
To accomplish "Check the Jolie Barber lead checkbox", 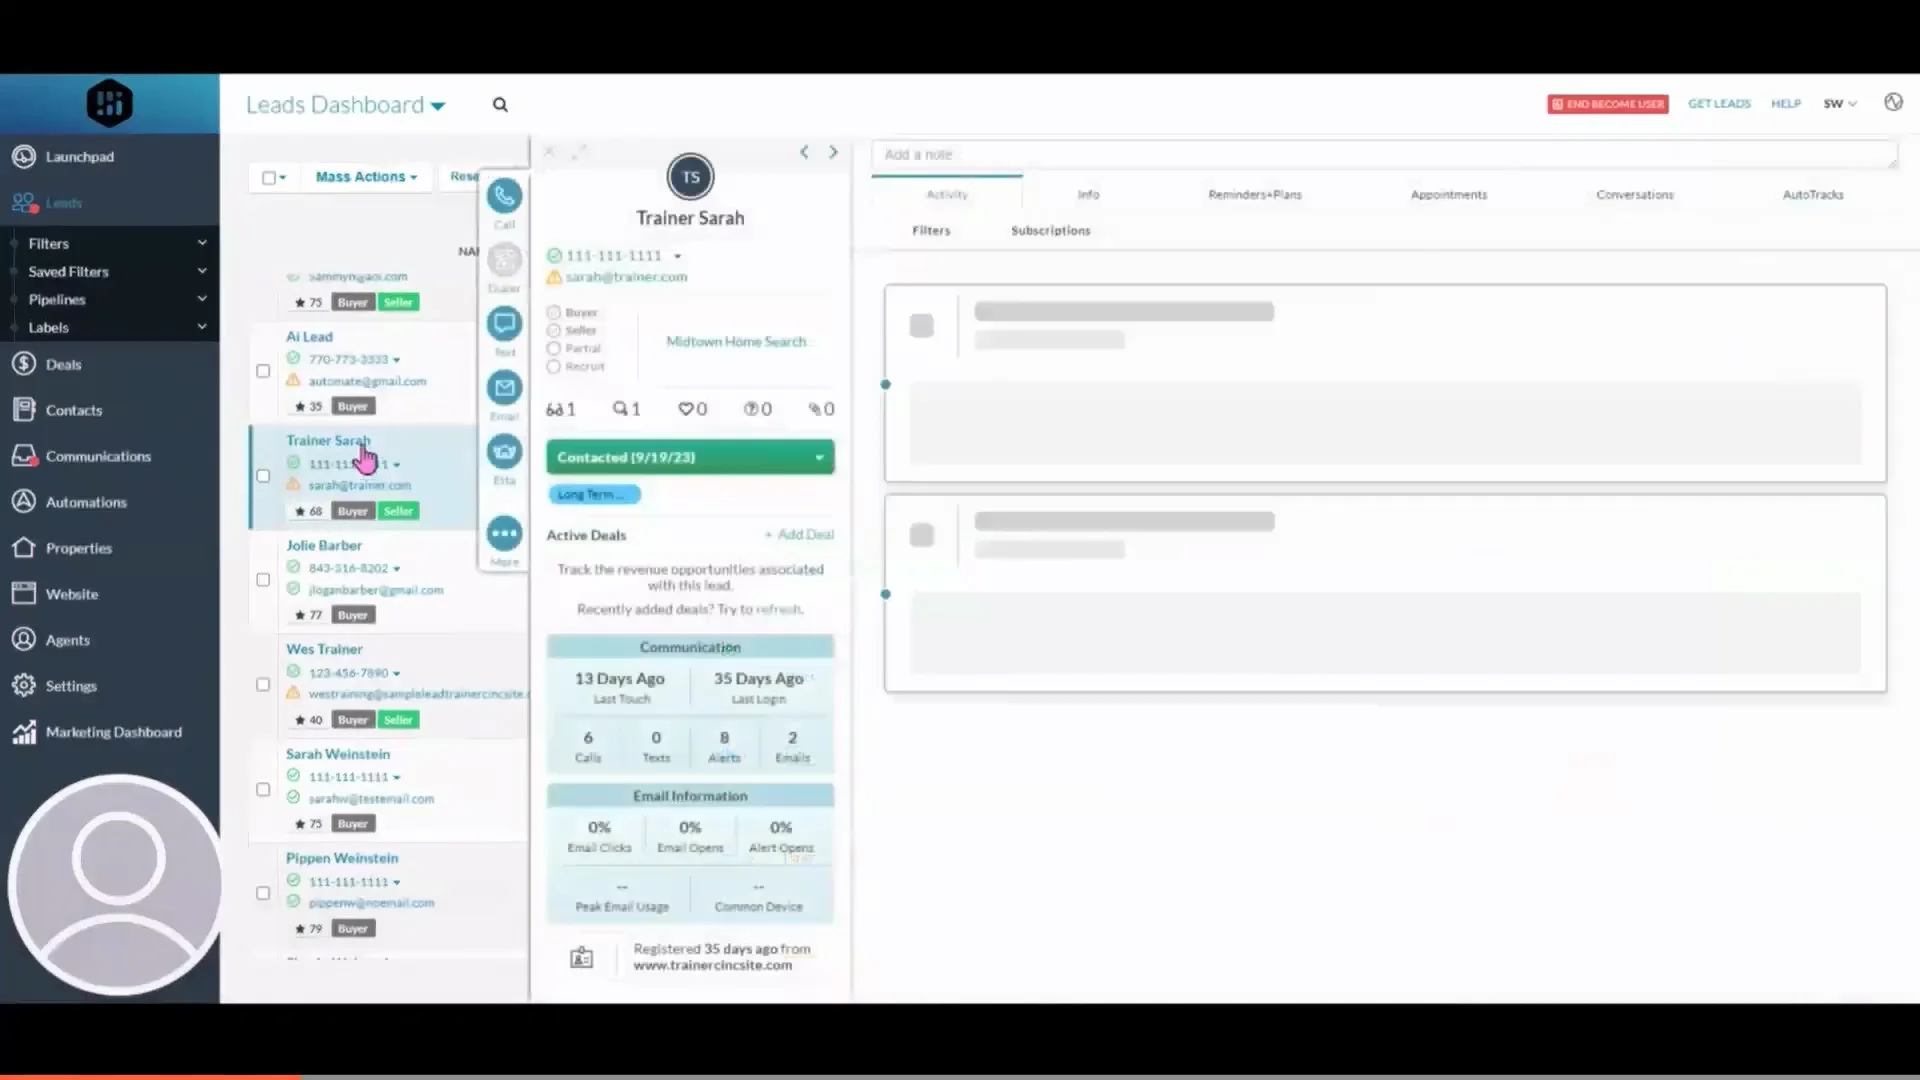I will (x=263, y=580).
